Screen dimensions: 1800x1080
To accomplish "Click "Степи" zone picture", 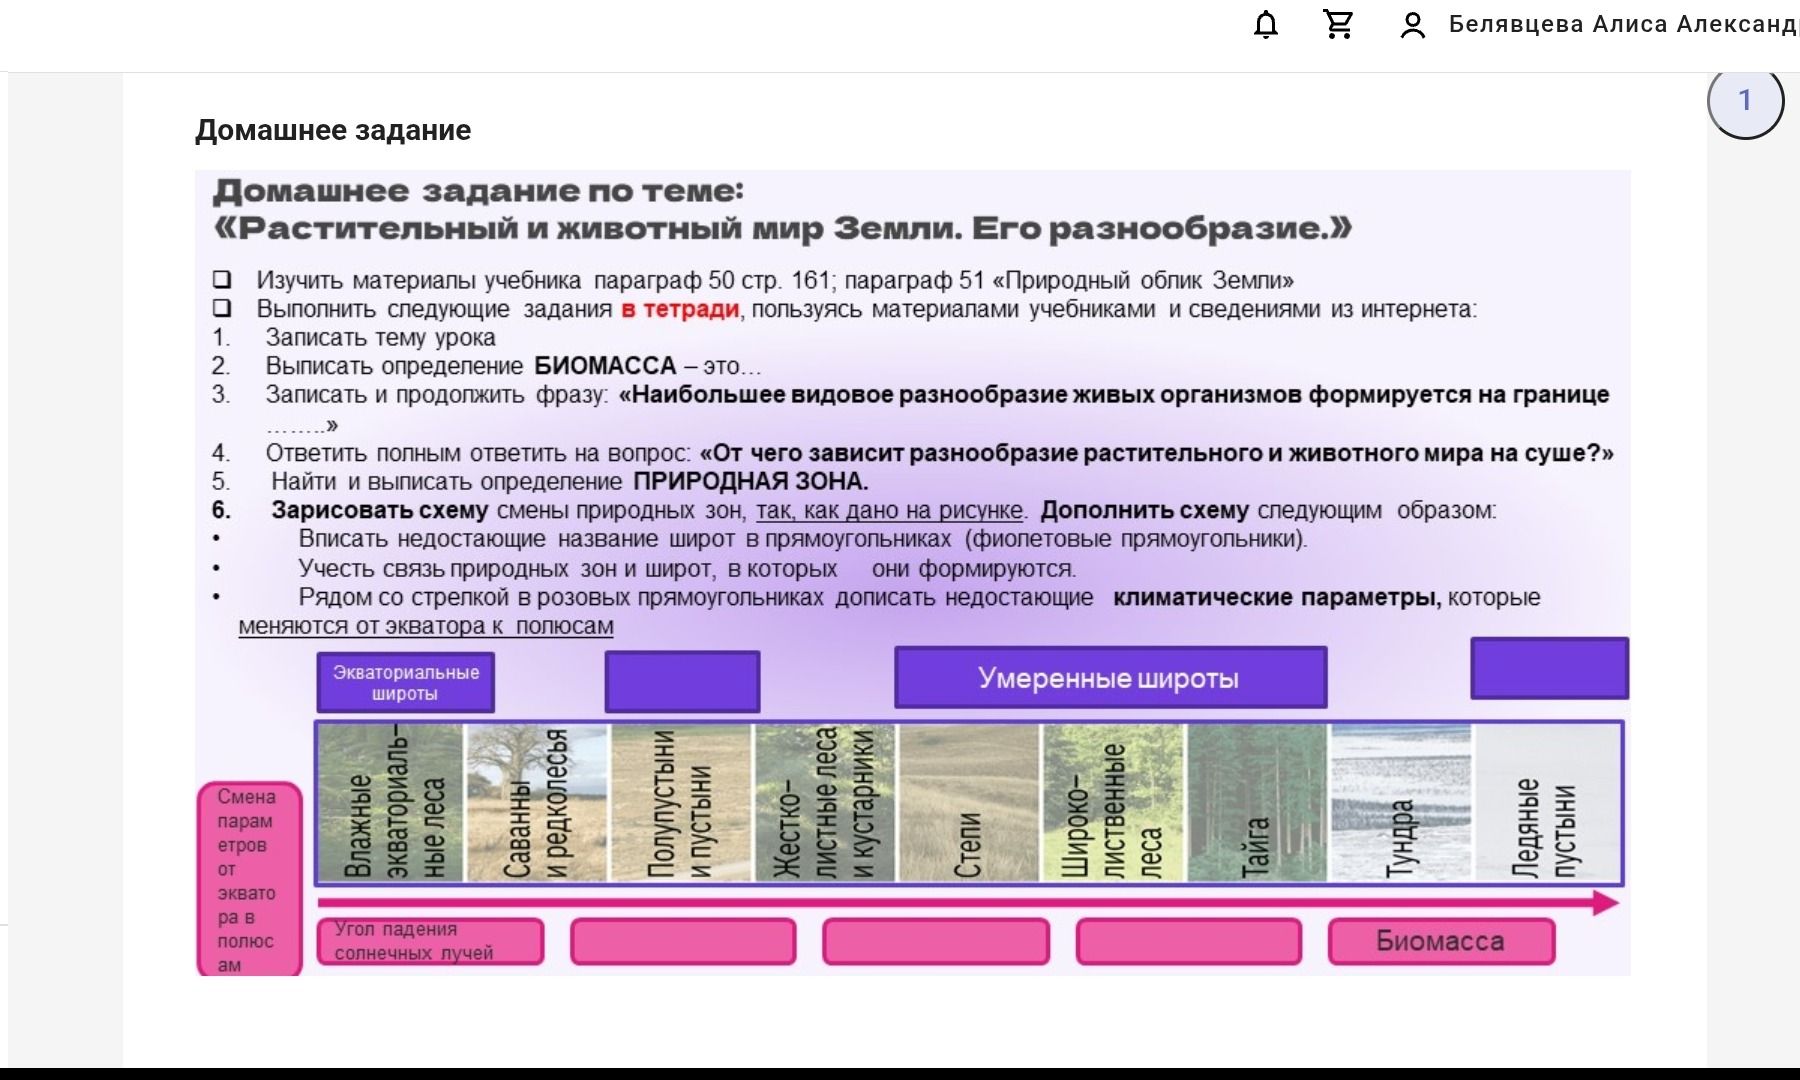I will [x=969, y=803].
